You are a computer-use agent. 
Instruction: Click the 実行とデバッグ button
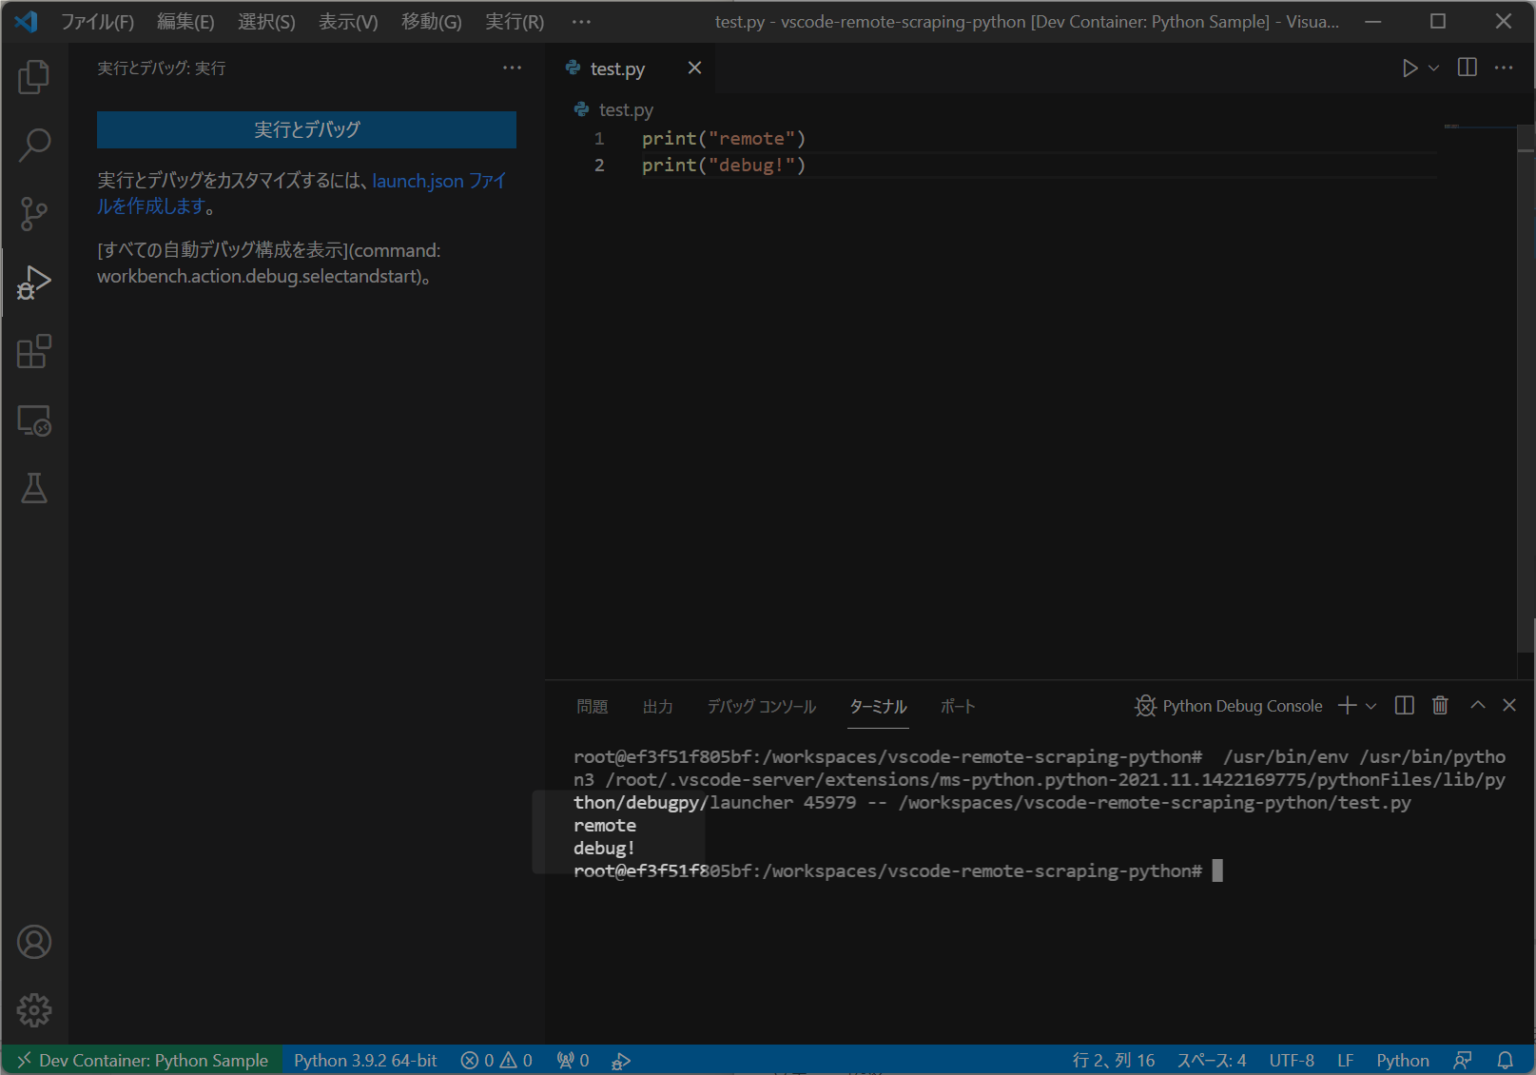[306, 130]
